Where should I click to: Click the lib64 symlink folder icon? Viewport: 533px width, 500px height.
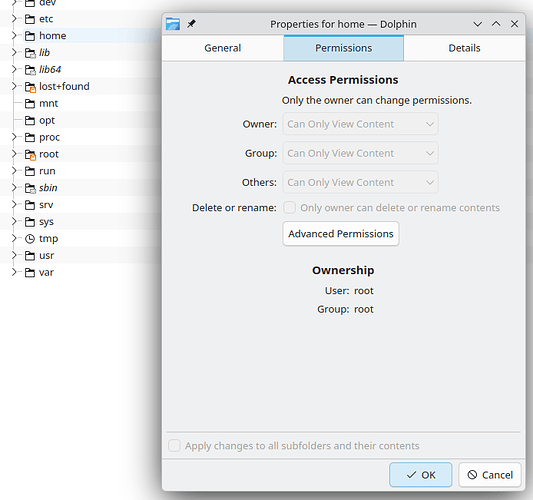pos(30,70)
